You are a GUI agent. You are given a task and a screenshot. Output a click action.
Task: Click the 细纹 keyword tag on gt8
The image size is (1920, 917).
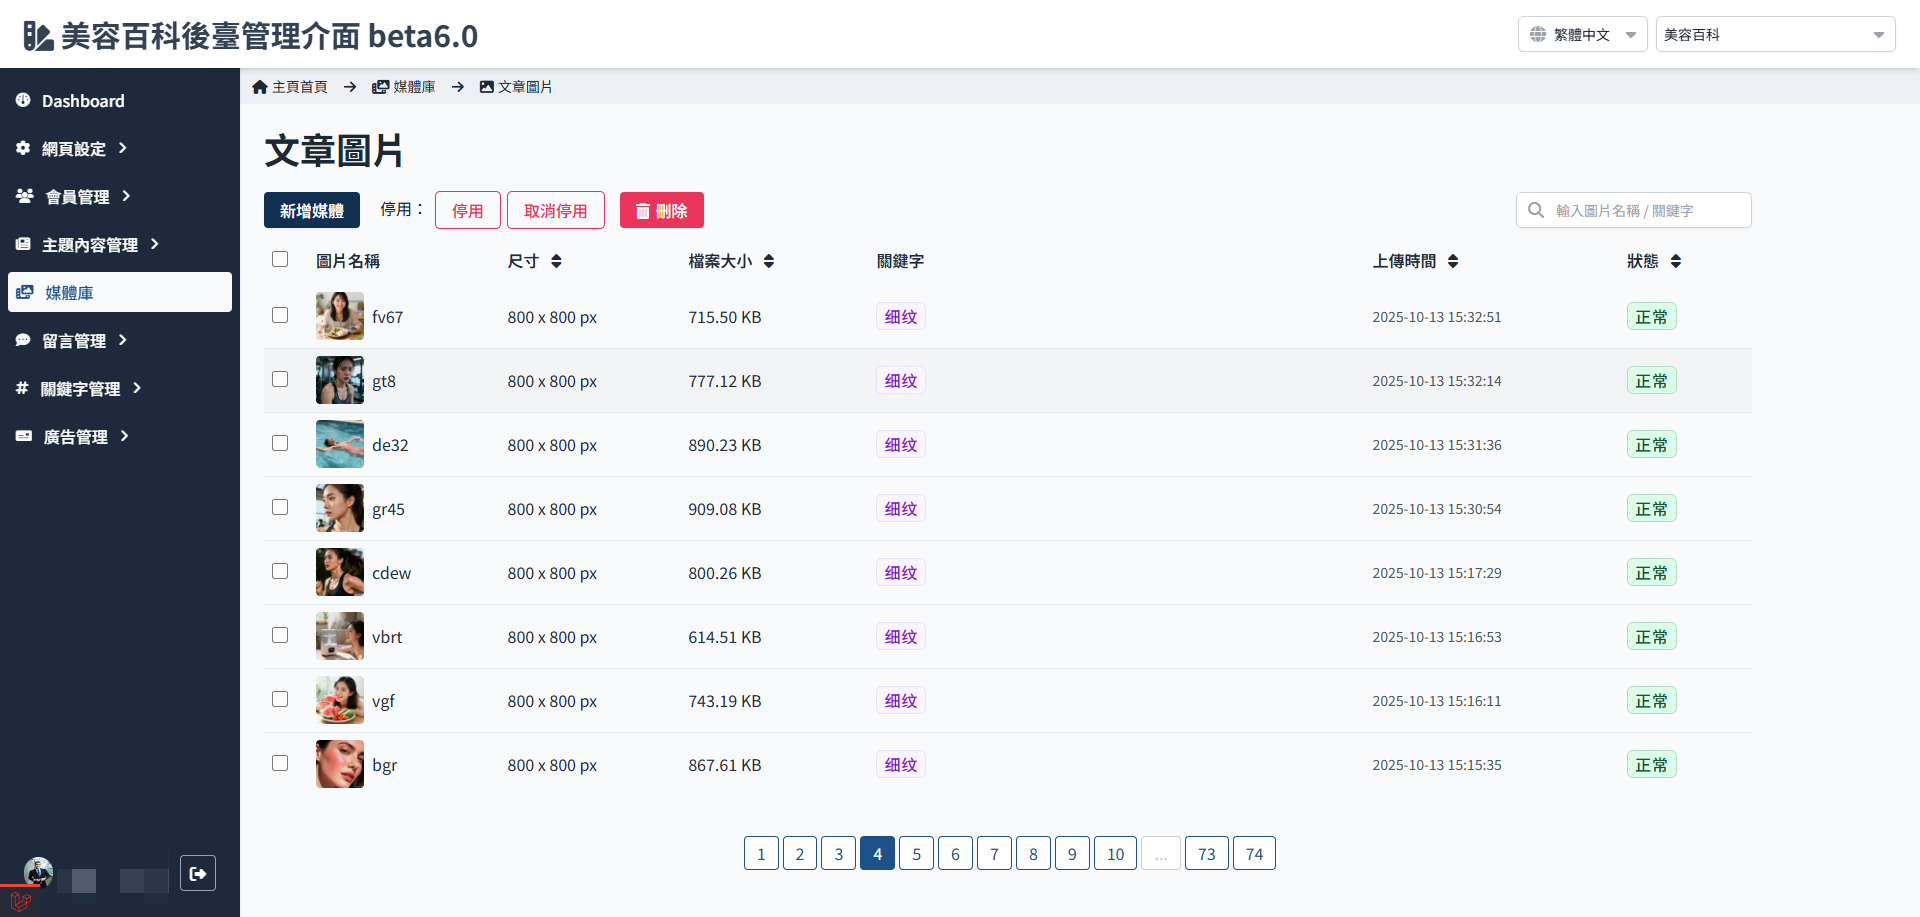(x=901, y=380)
